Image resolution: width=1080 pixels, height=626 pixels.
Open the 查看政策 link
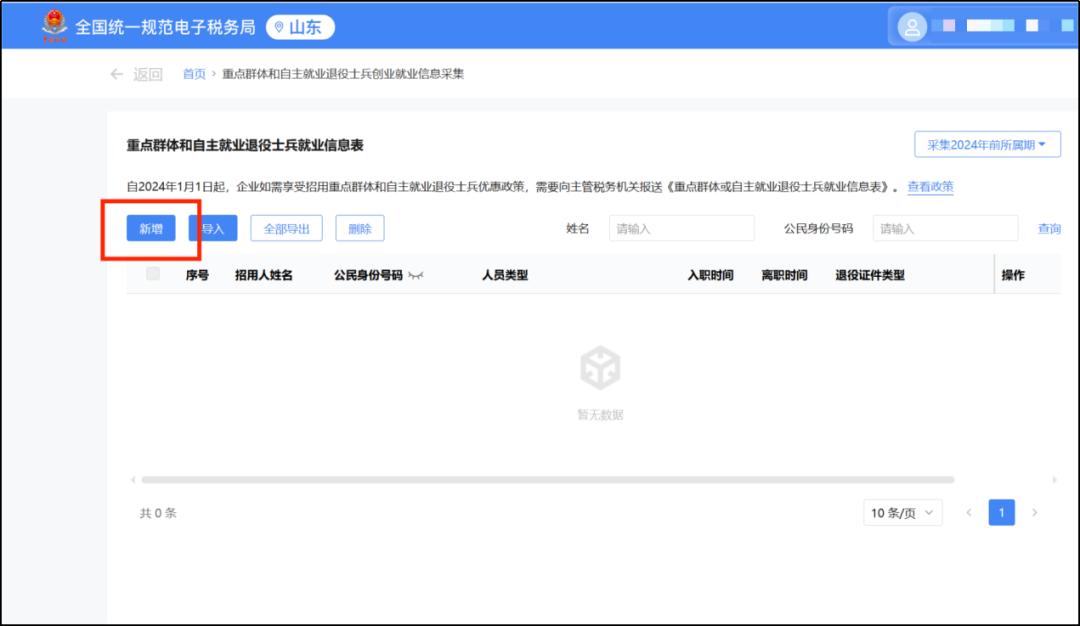coord(930,187)
